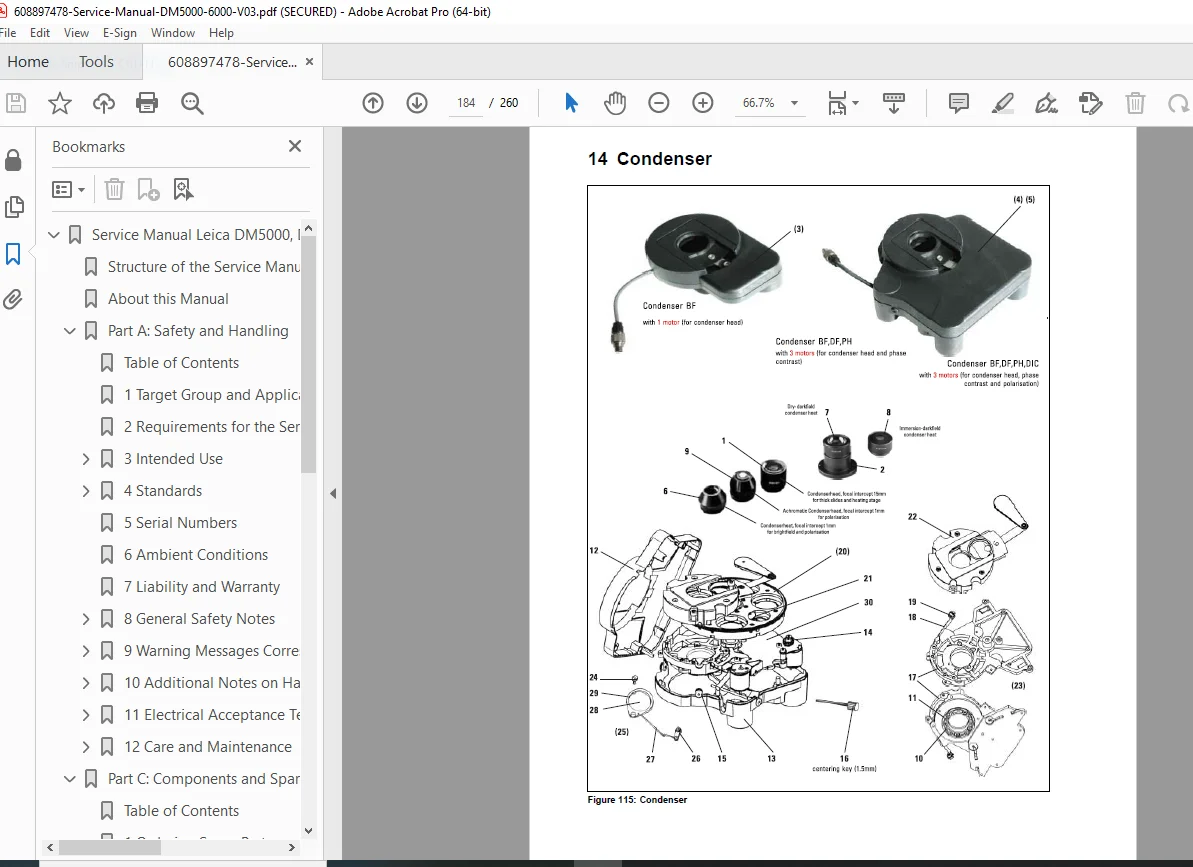
Task: Open the Window menu
Action: (173, 33)
